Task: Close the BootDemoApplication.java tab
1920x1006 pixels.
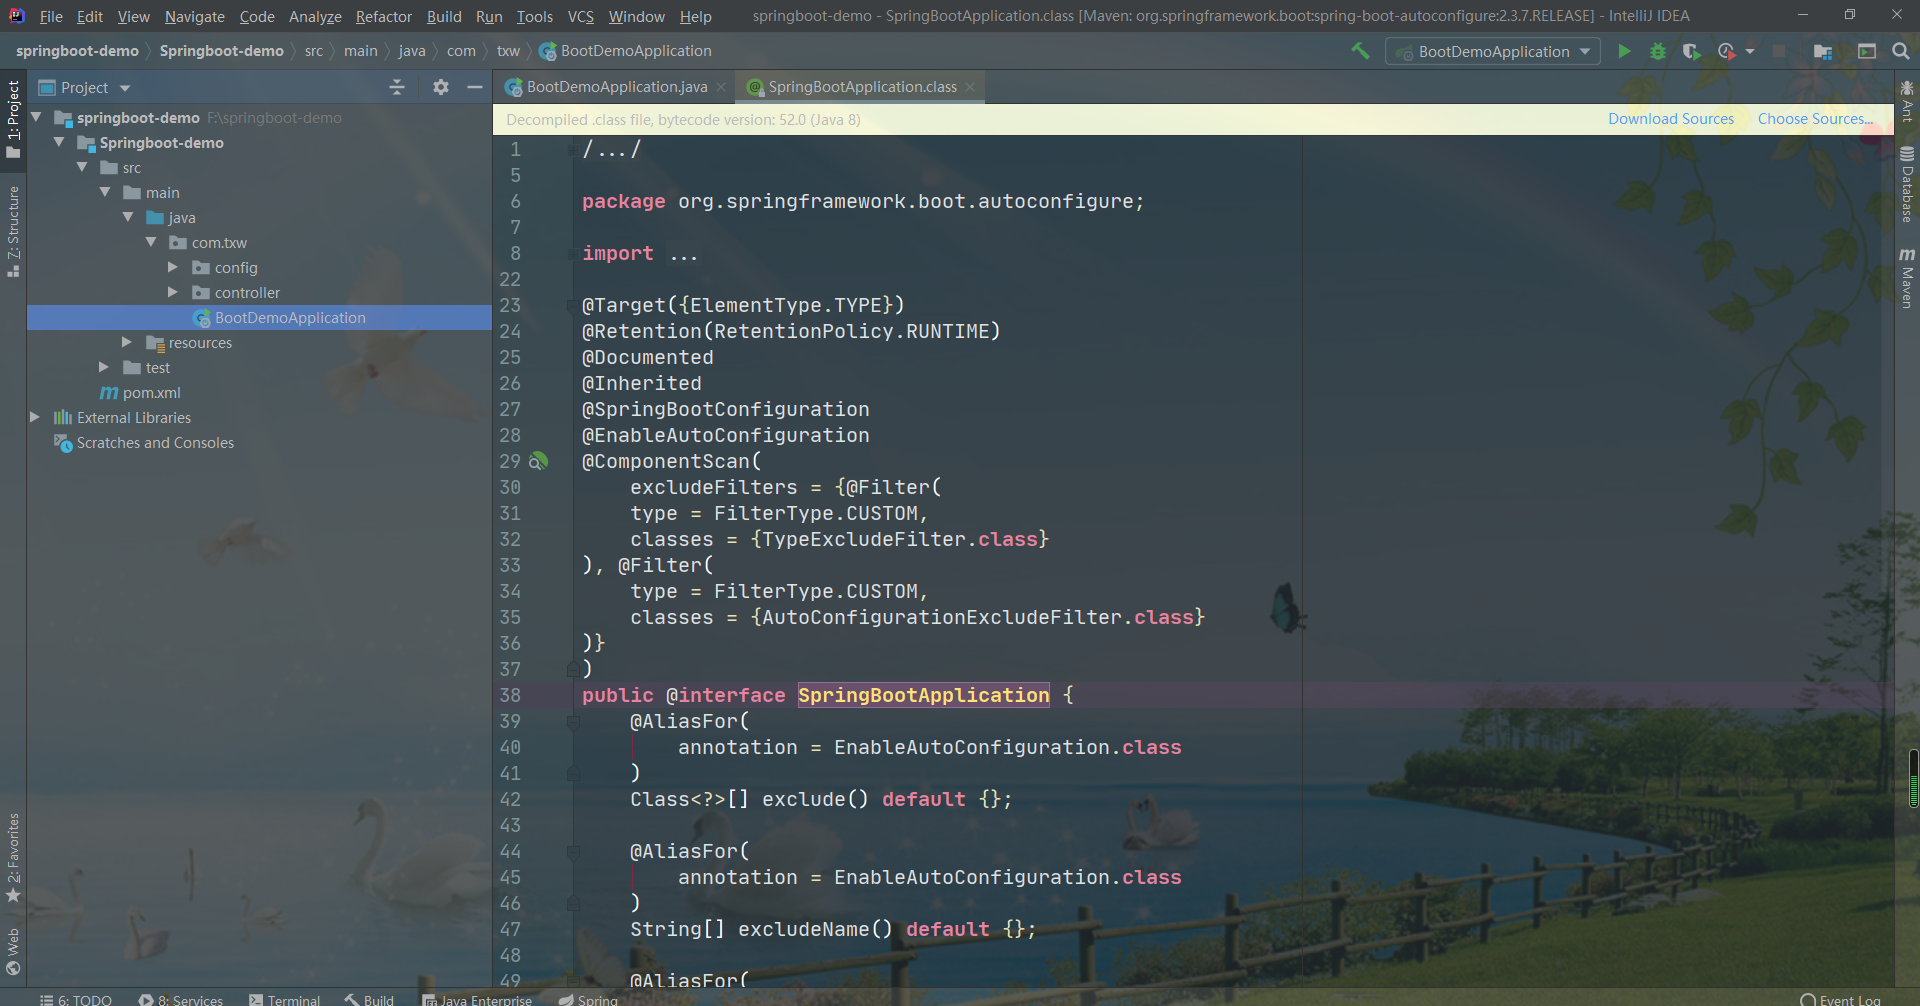Action: click(721, 87)
